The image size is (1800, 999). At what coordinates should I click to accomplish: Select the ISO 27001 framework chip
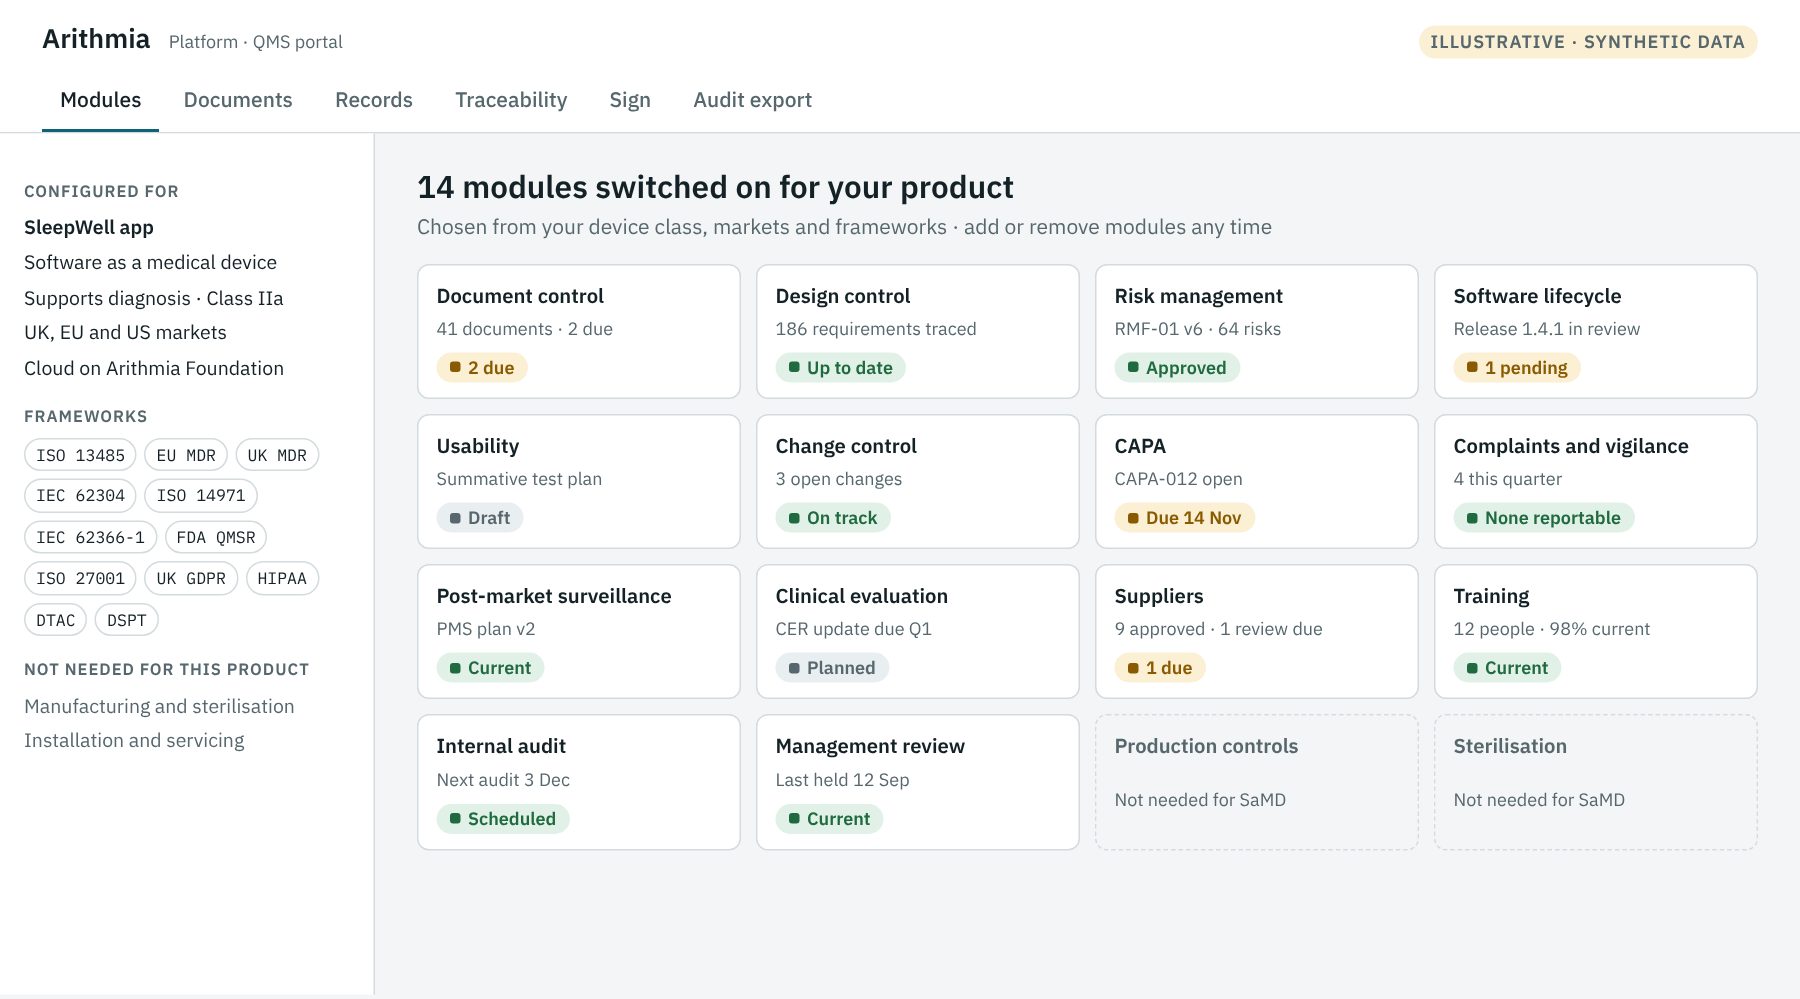pyautogui.click(x=80, y=579)
